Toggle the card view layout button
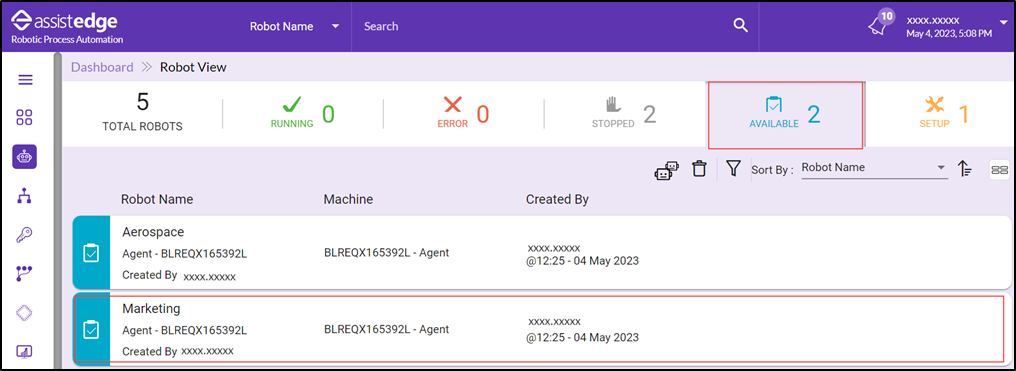This screenshot has width=1016, height=371. pos(999,170)
